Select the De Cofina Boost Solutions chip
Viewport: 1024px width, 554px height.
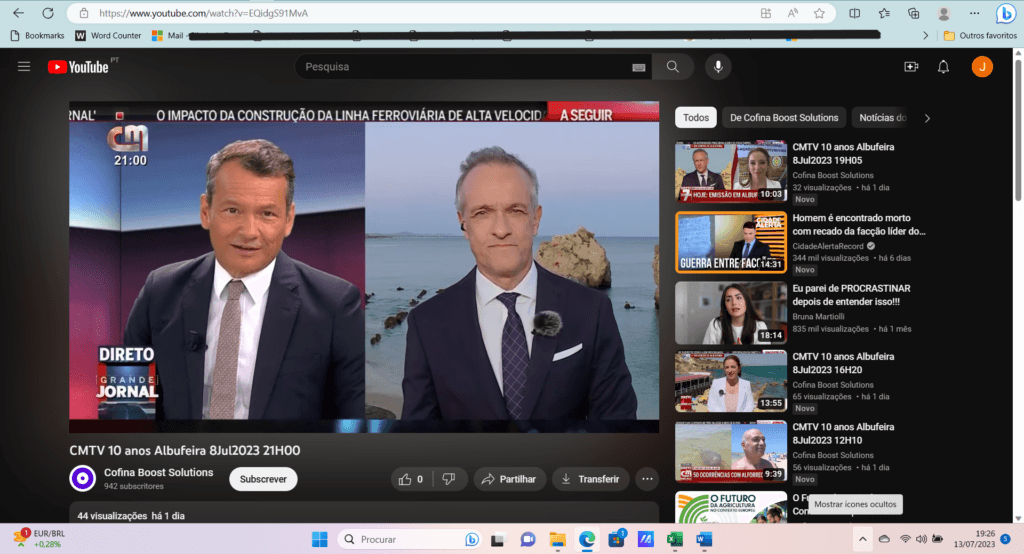click(x=785, y=118)
